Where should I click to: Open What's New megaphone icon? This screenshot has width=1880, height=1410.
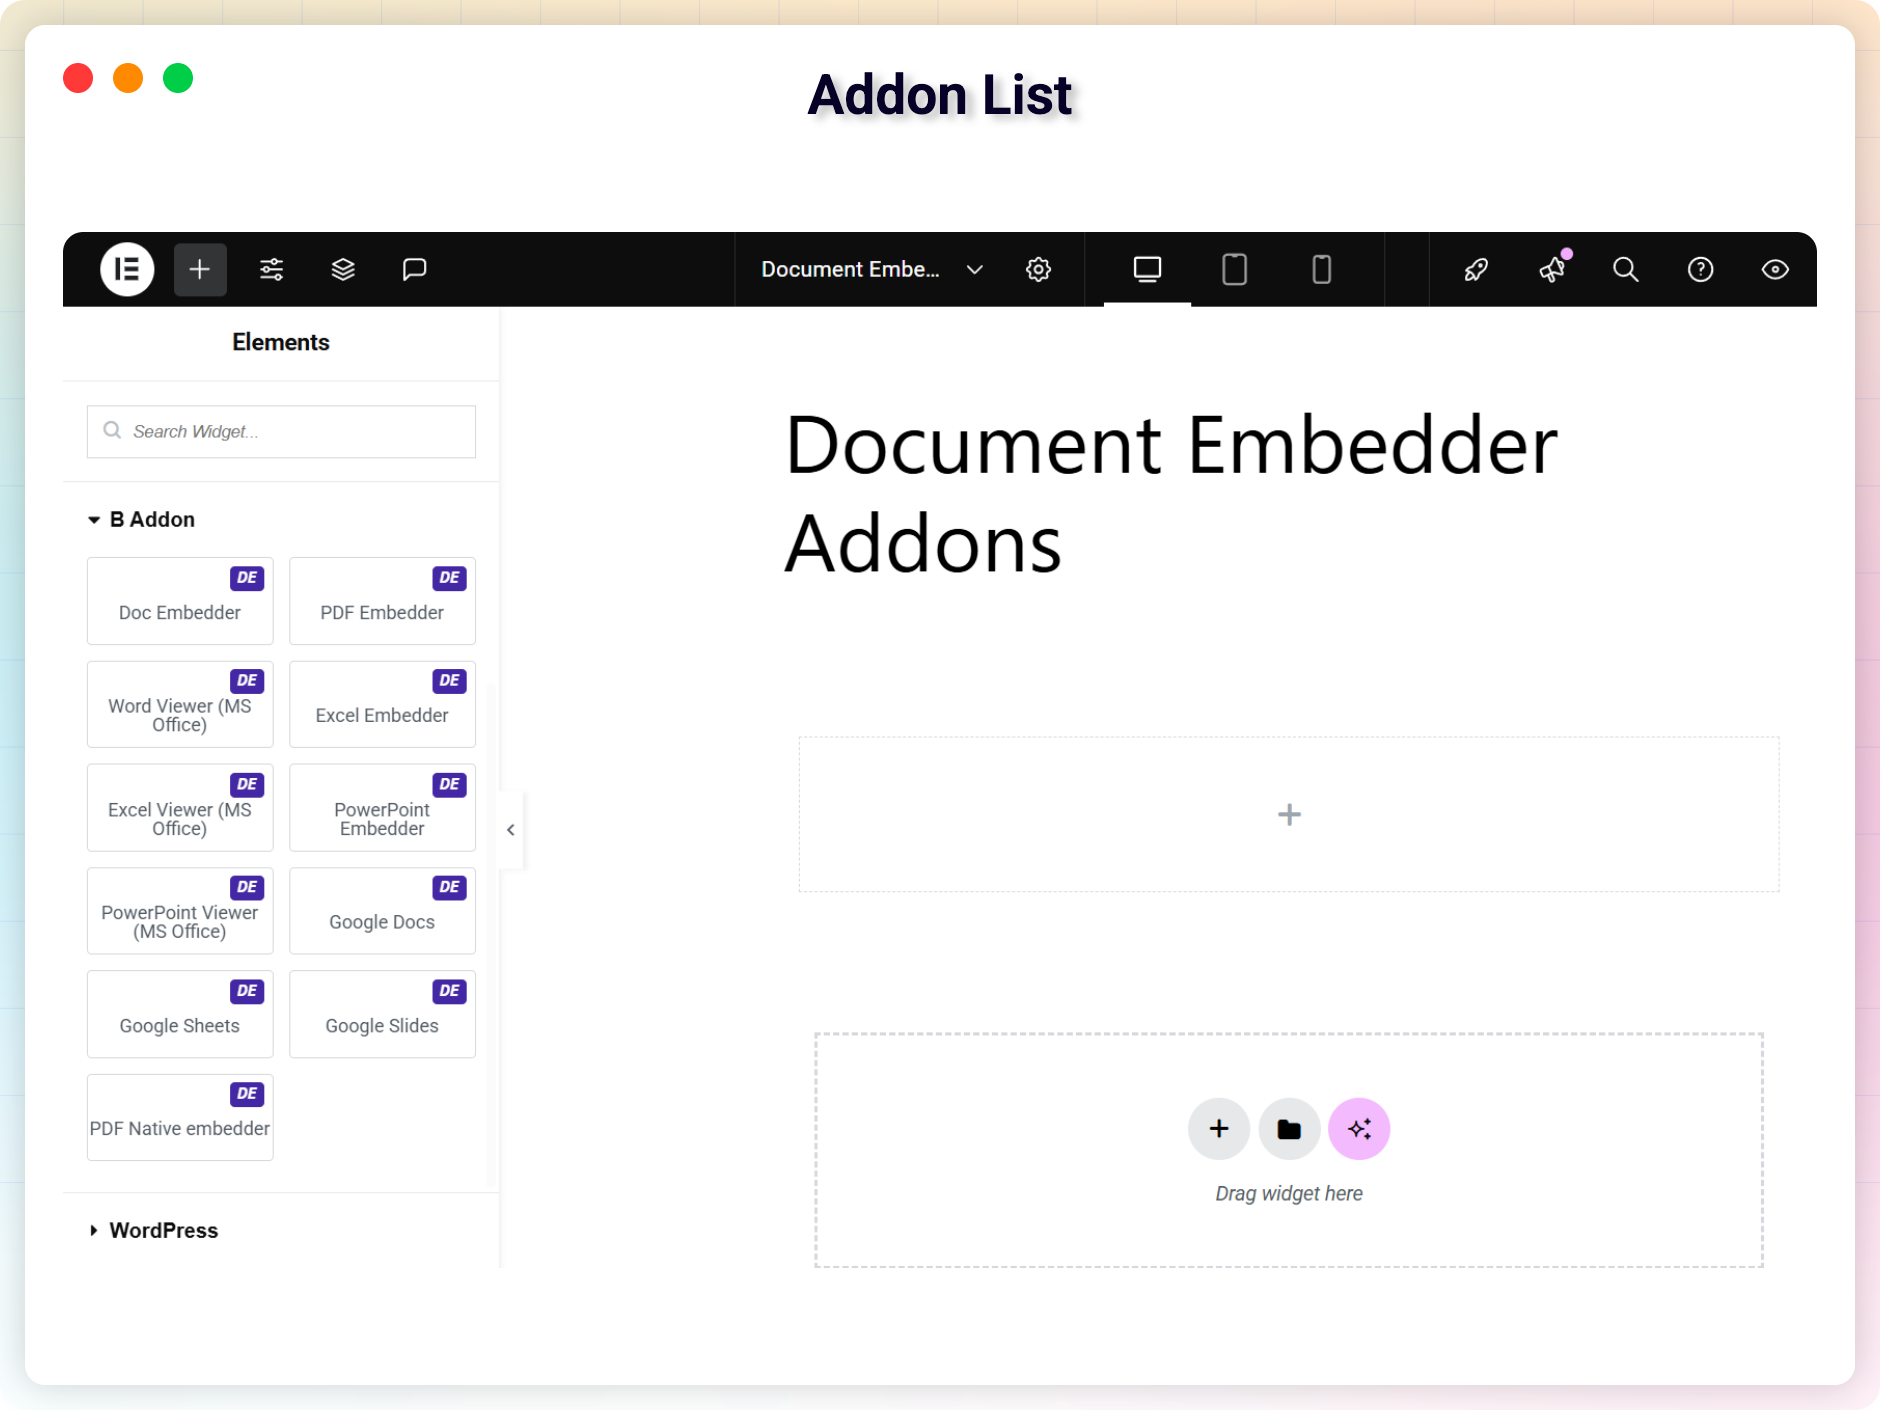click(x=1552, y=269)
